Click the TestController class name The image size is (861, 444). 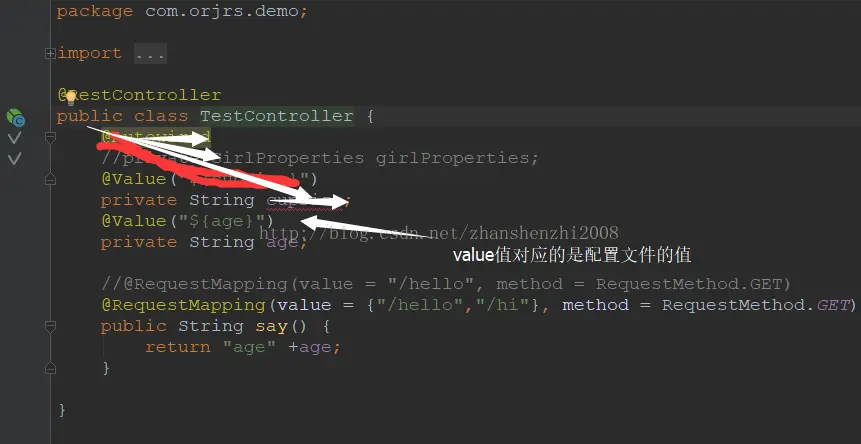pyautogui.click(x=276, y=116)
